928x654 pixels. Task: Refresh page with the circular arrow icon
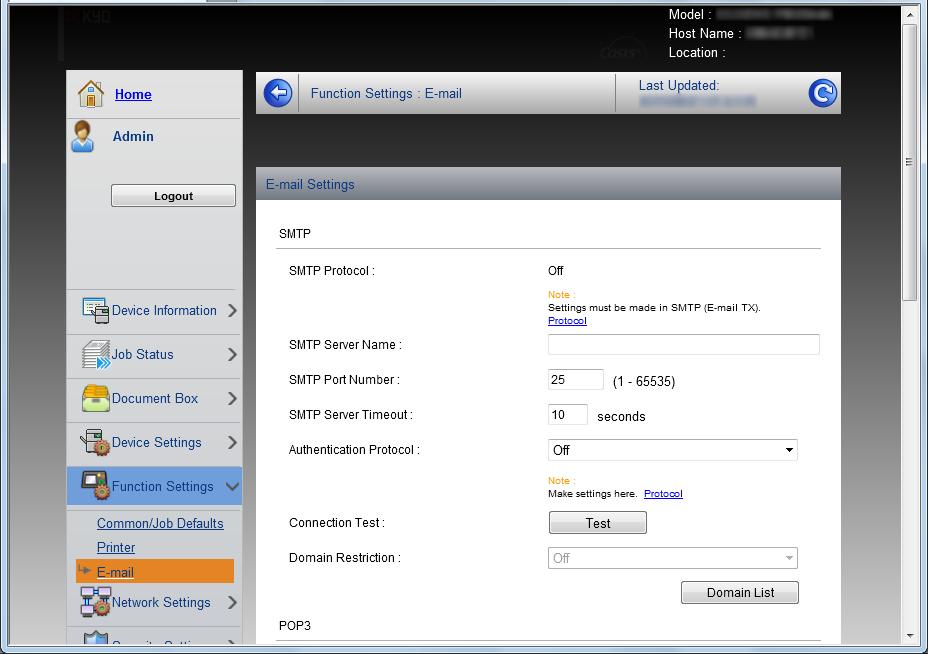click(x=823, y=93)
